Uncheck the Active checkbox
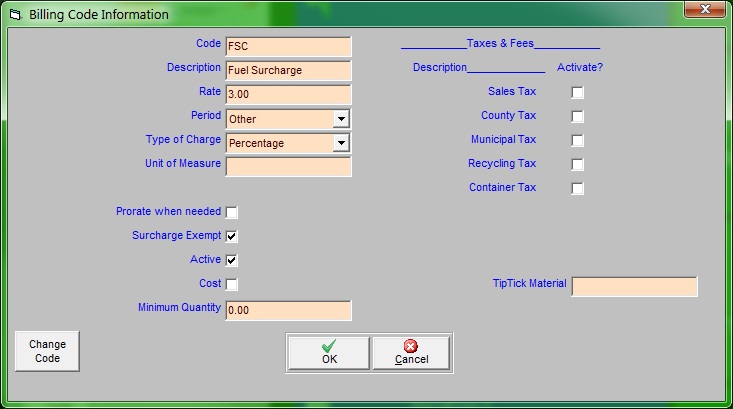The height and width of the screenshot is (409, 733). click(x=231, y=260)
